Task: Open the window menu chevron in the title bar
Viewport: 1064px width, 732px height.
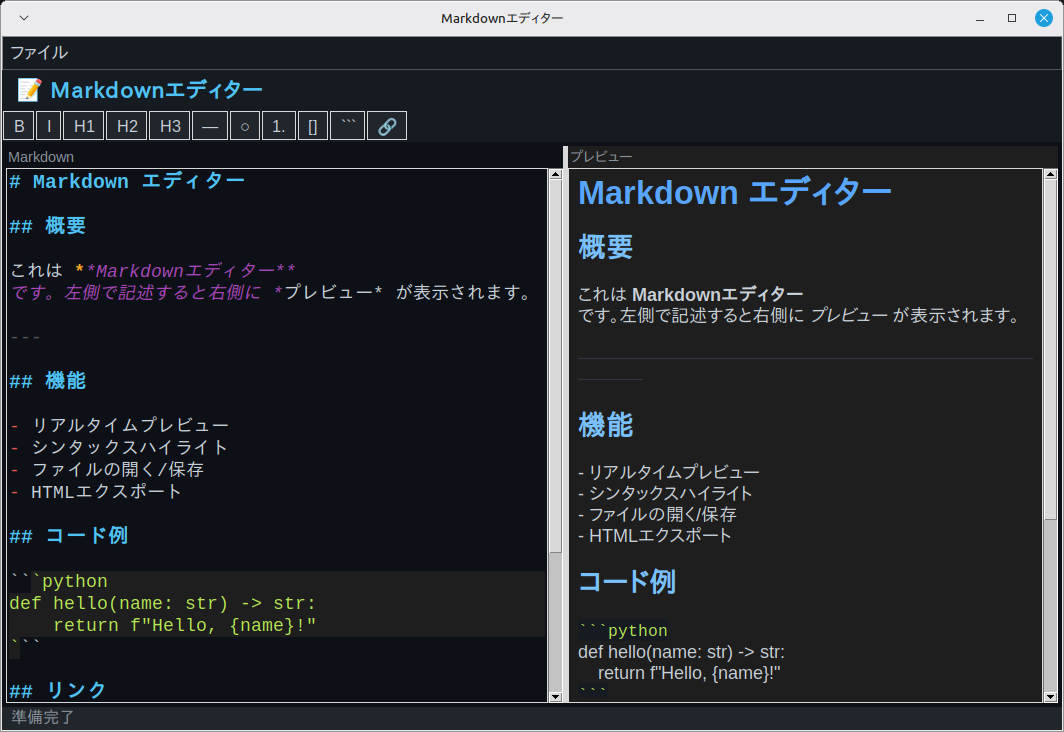Action: [x=24, y=18]
